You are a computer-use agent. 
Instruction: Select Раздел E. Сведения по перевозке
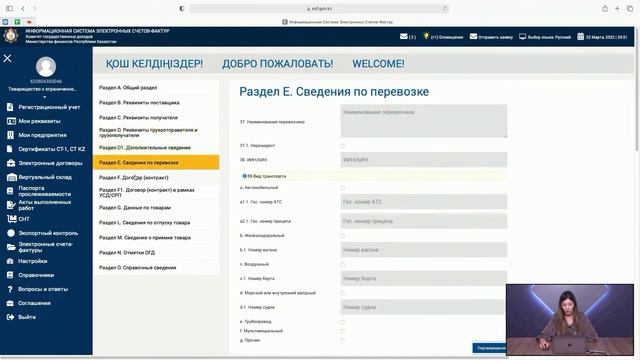pos(156,162)
